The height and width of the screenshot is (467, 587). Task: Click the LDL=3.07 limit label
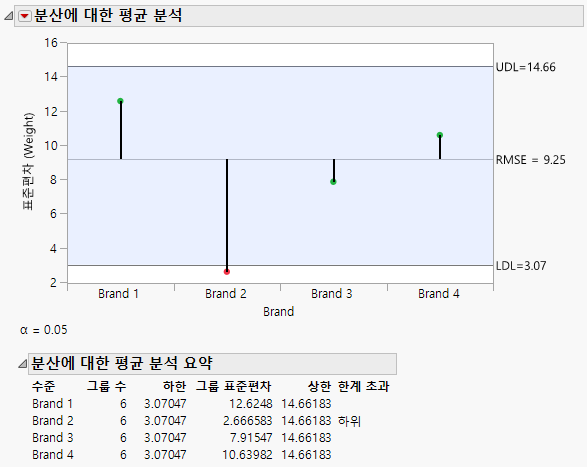[x=521, y=266]
